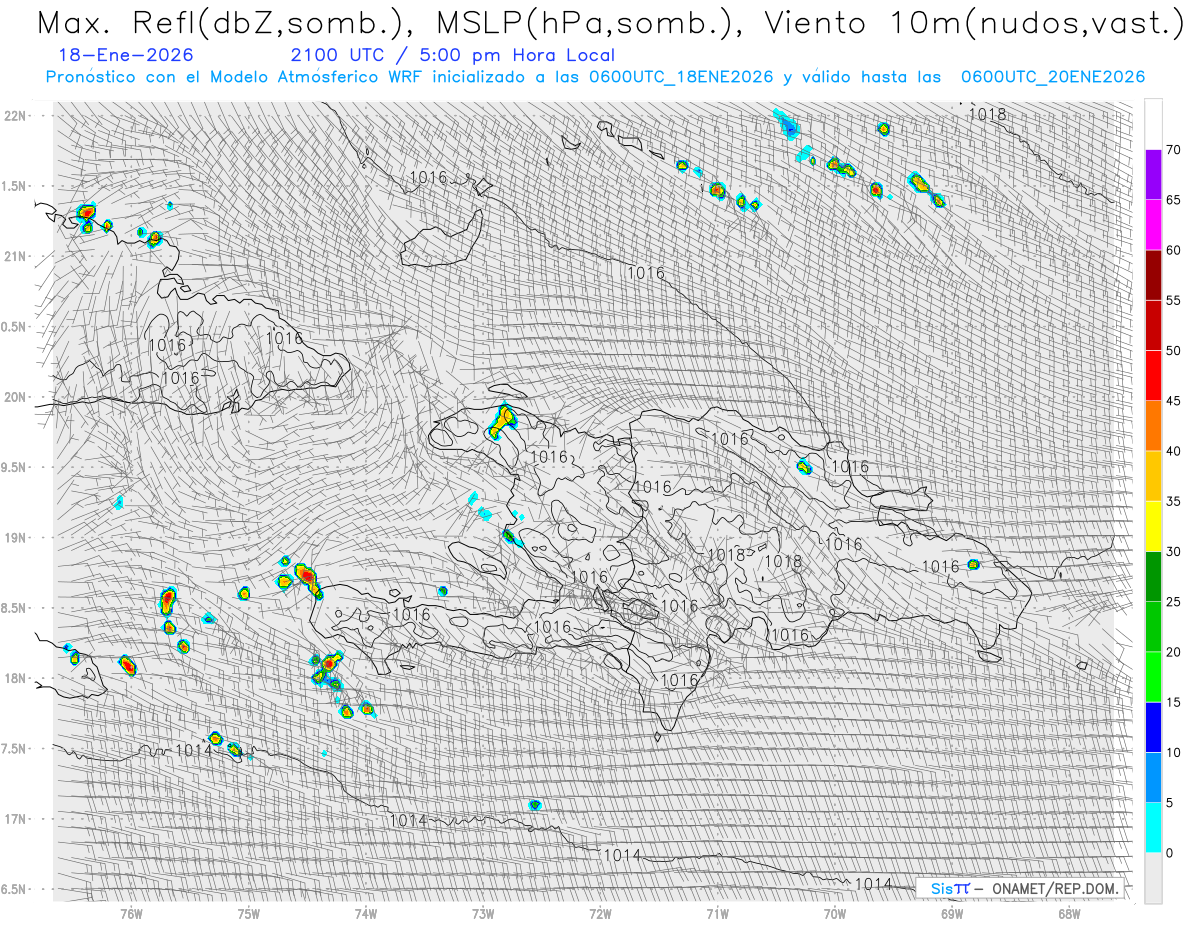
Task: Click '2100 UTC / 5:00 pm Hora Local'
Action: point(453,56)
